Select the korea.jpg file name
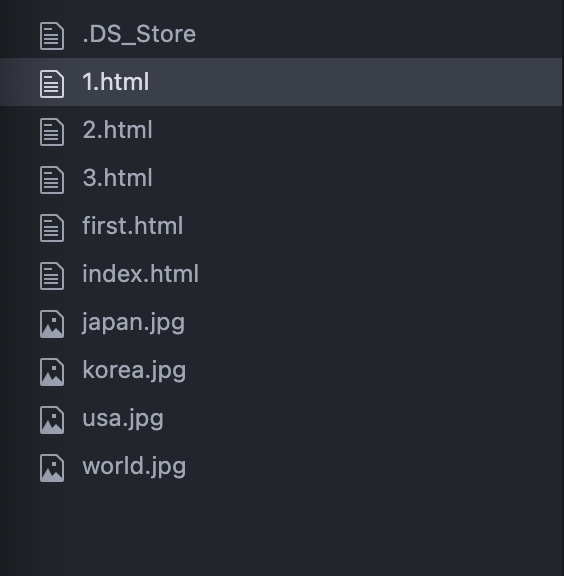 tap(134, 371)
